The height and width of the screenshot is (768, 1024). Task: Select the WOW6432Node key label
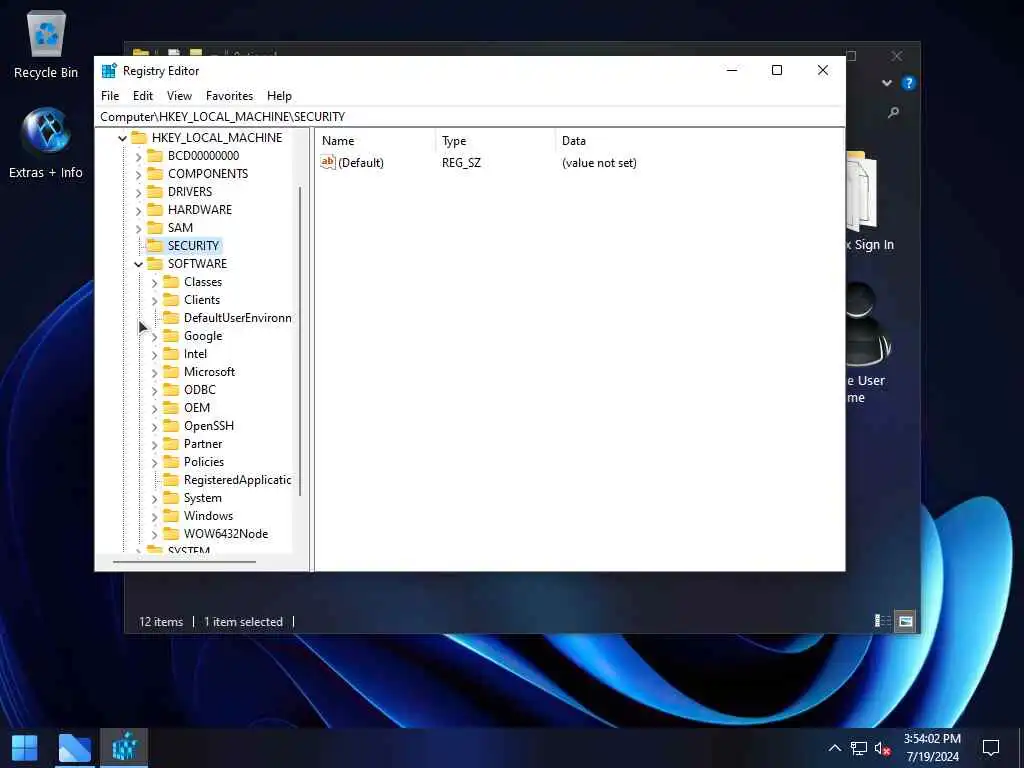(x=226, y=534)
